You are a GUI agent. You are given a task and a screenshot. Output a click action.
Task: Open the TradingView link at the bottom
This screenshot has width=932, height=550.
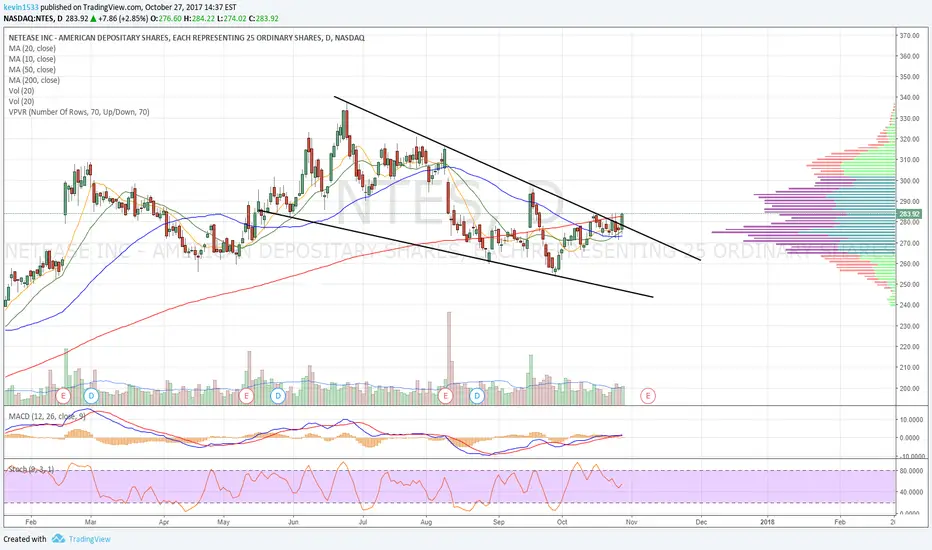point(89,539)
